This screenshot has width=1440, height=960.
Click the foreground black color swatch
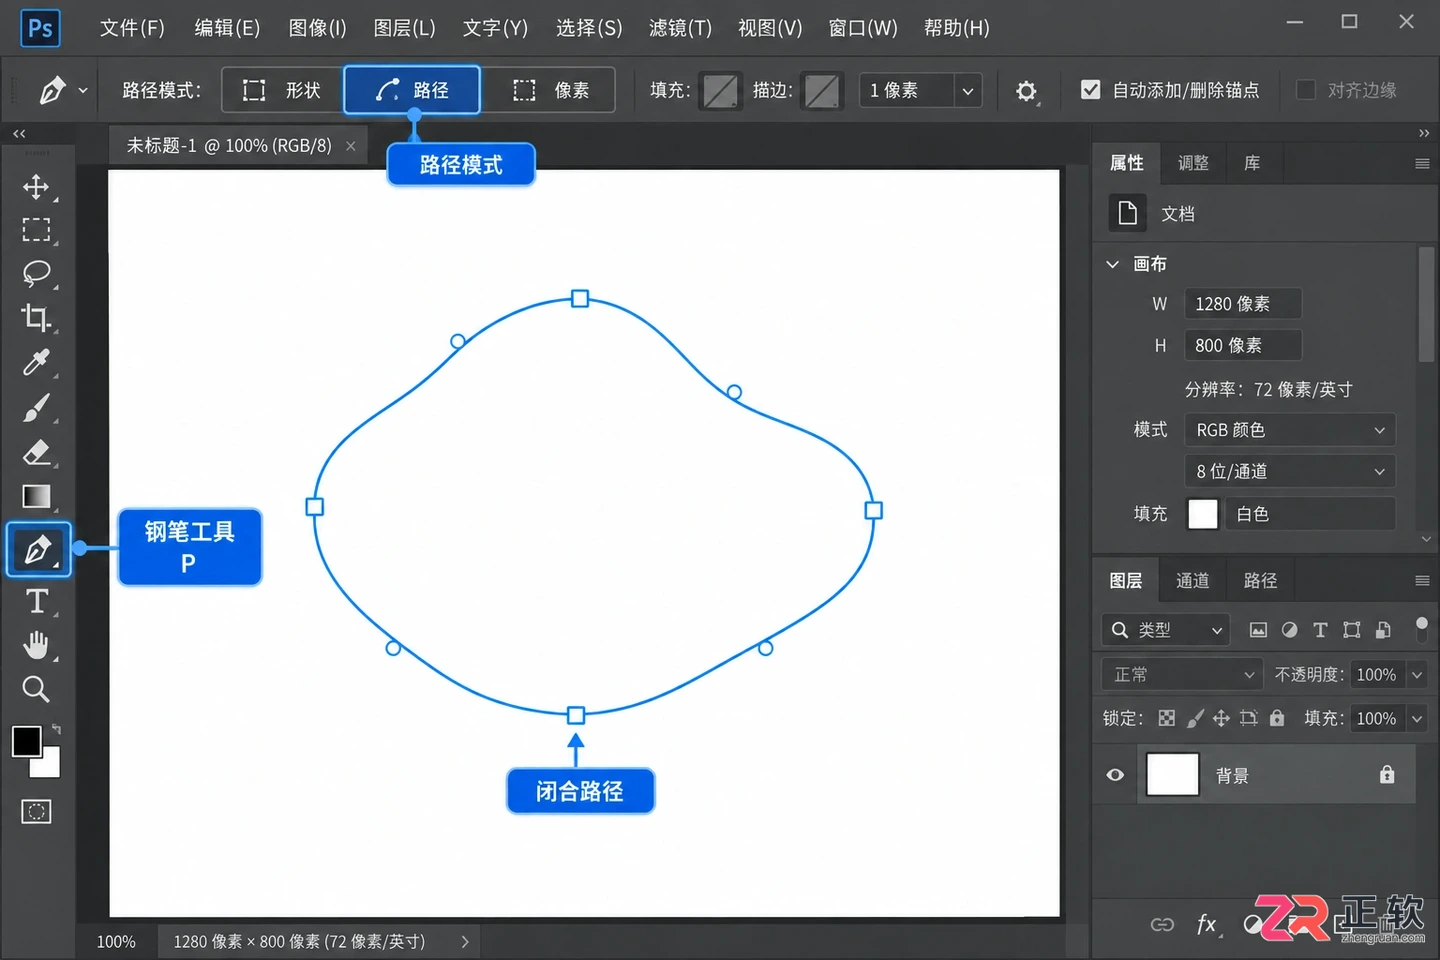(x=27, y=741)
